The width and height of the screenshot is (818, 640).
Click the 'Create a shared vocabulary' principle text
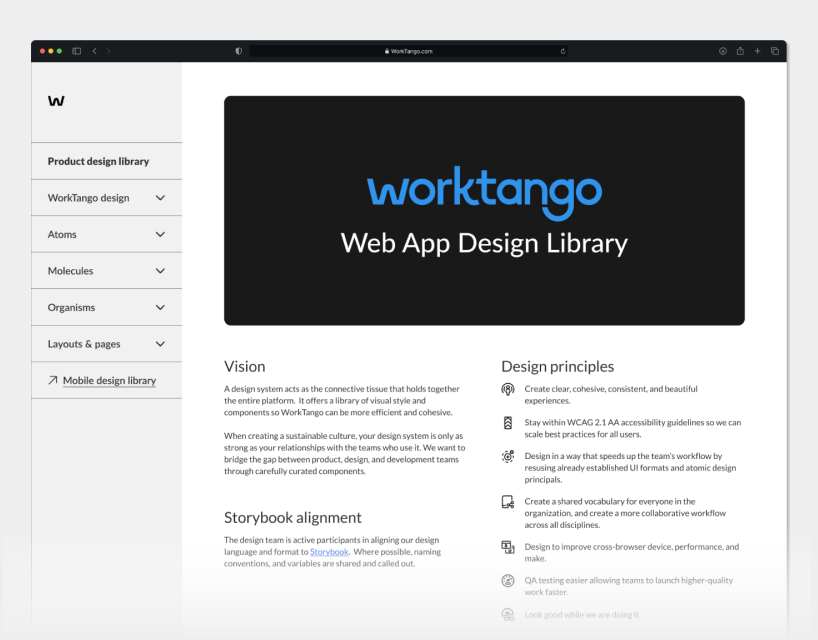click(625, 513)
